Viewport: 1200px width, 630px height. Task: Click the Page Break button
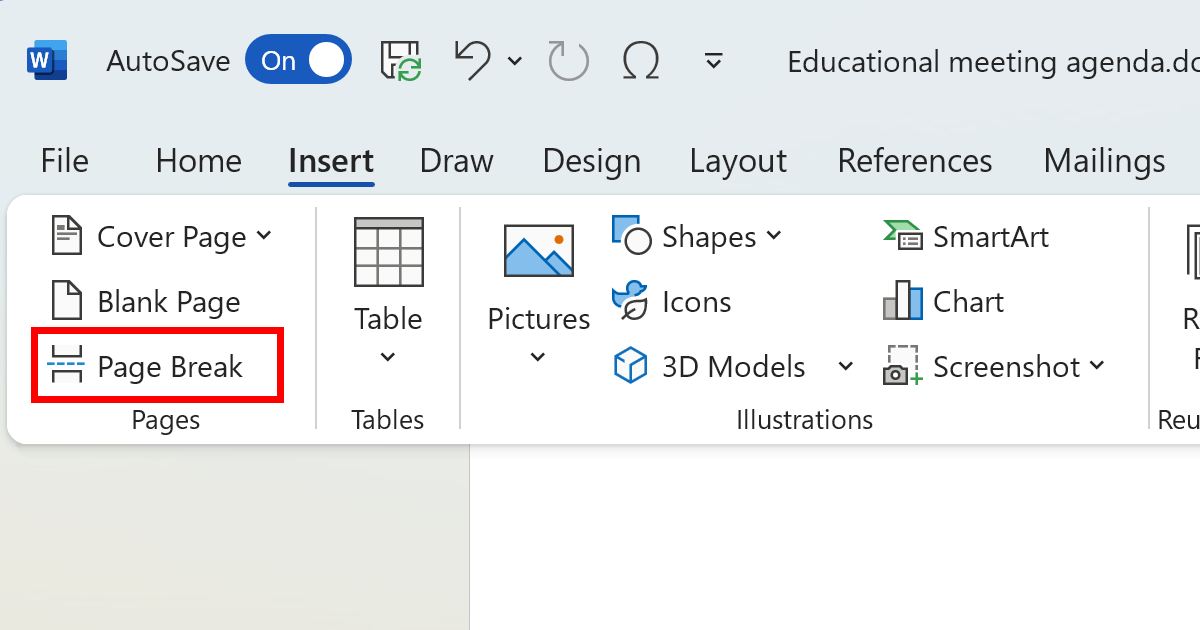click(x=147, y=367)
